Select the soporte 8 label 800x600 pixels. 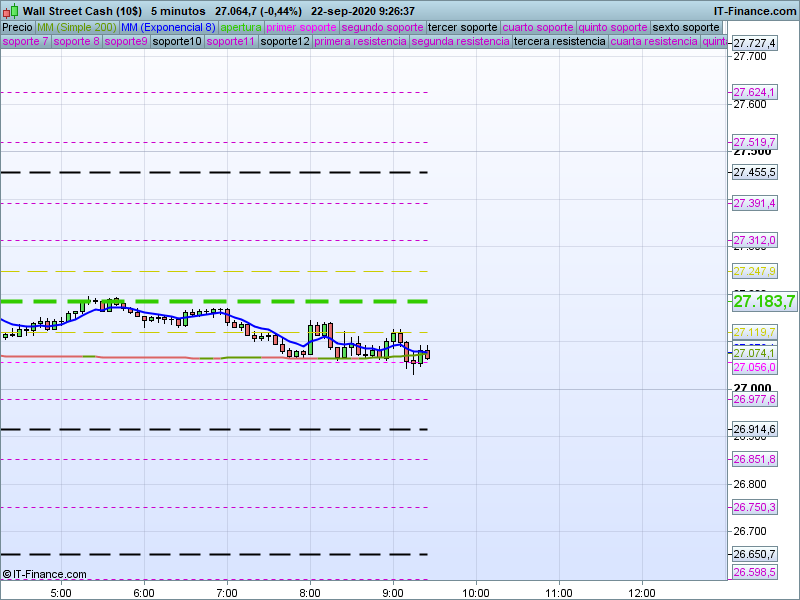tap(77, 41)
